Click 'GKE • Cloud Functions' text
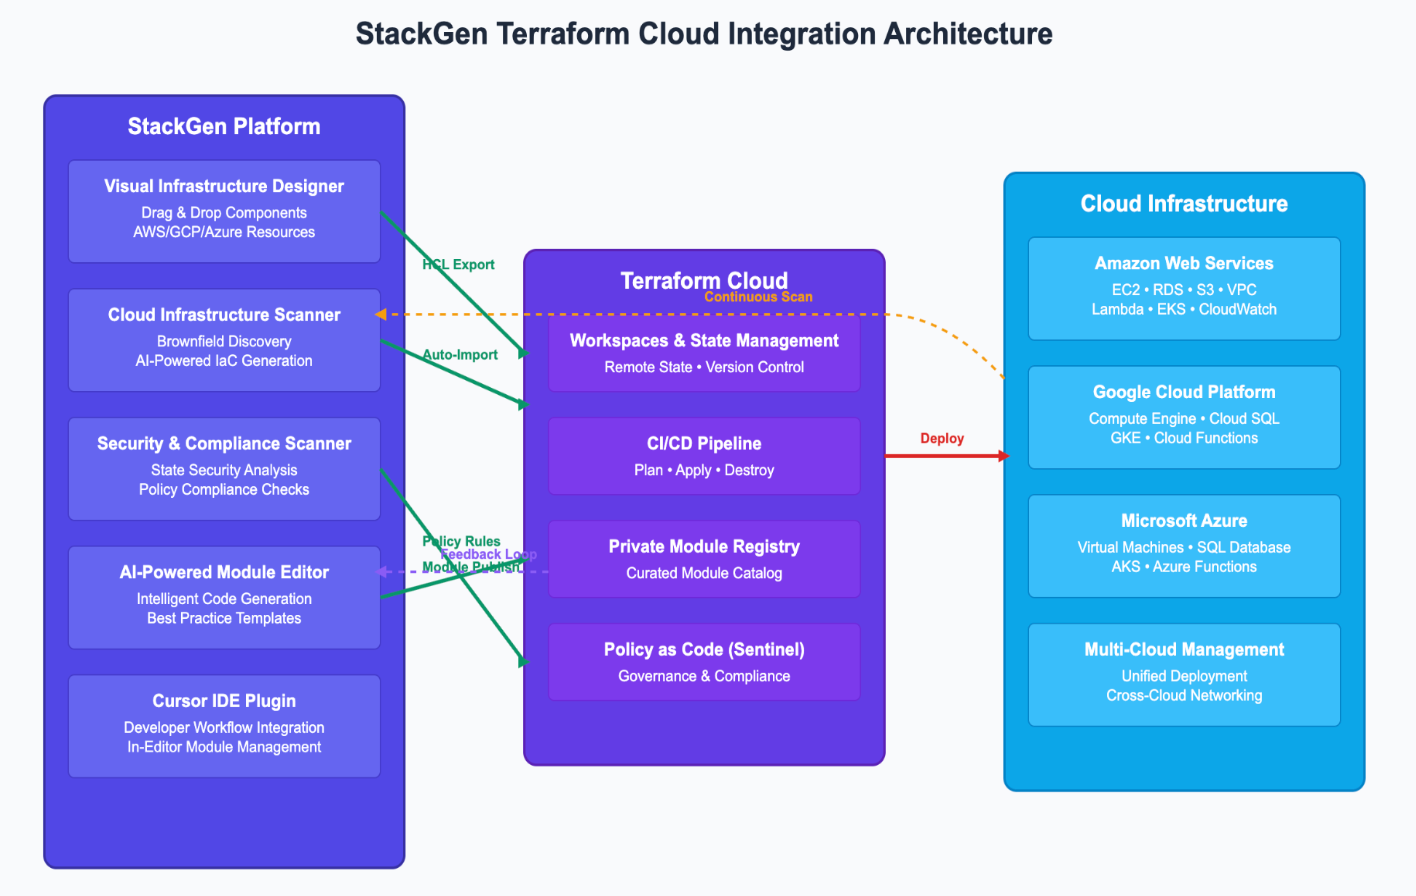The image size is (1416, 896). [1184, 438]
